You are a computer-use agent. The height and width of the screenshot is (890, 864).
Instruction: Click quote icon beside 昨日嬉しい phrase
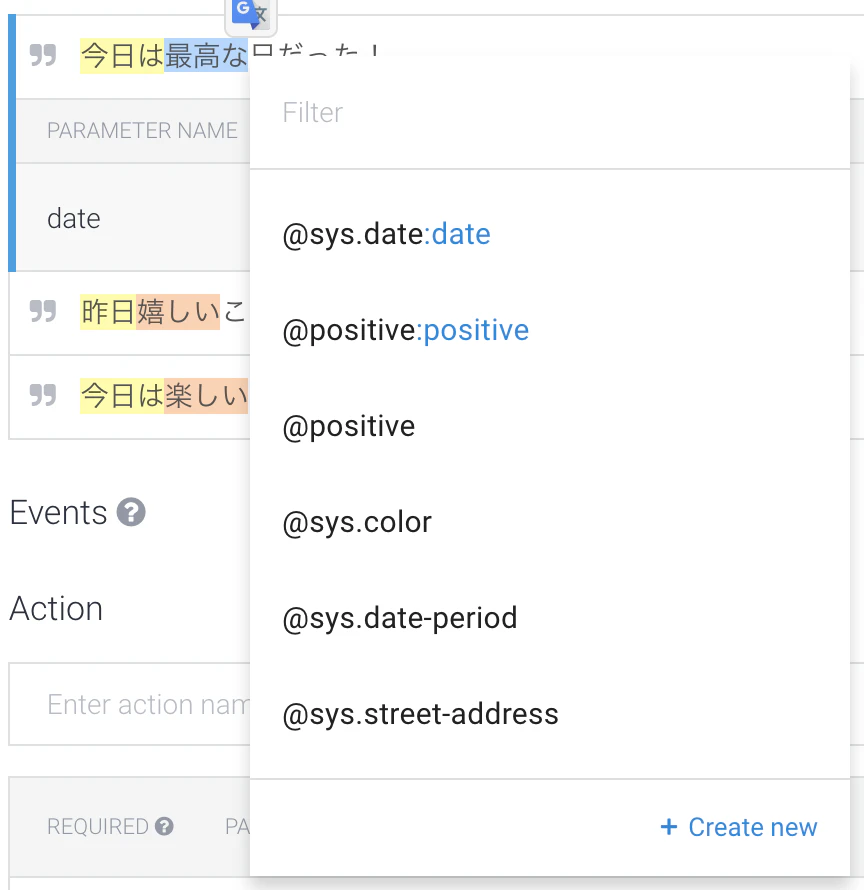tap(43, 311)
